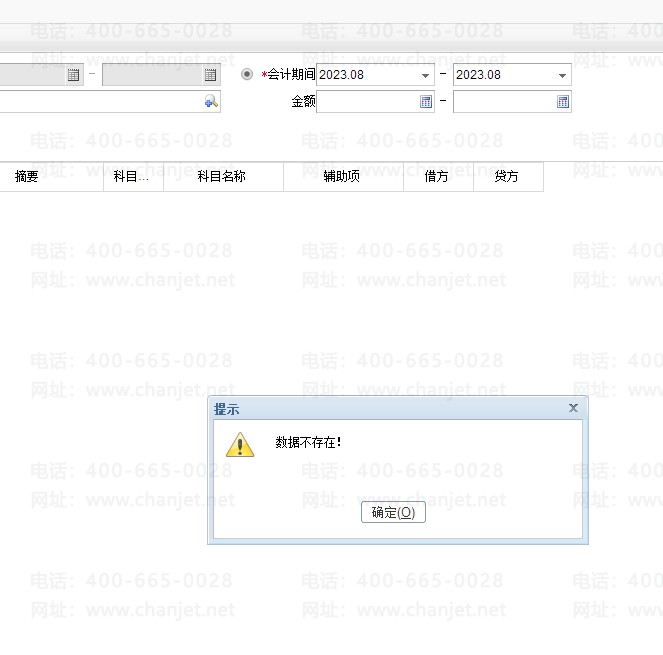Click the 摘要 column header
Image resolution: width=663 pixels, height=655 pixels.
(x=52, y=176)
